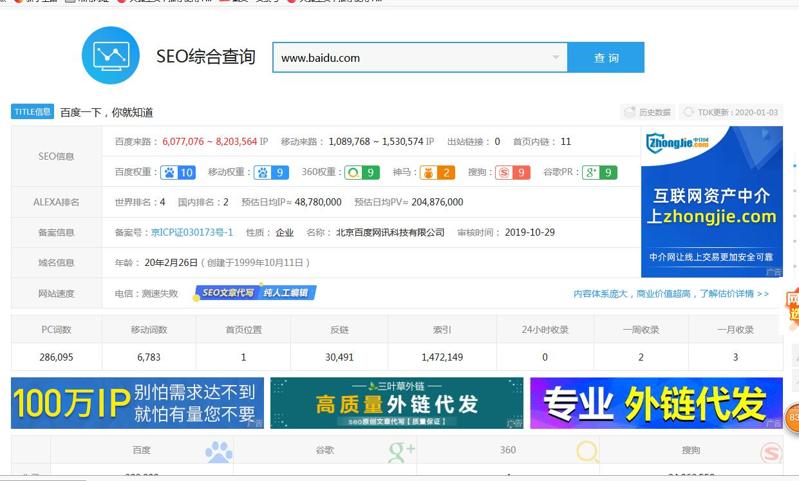
Task: Click page title 百度一下，你就知道
Action: 106,112
